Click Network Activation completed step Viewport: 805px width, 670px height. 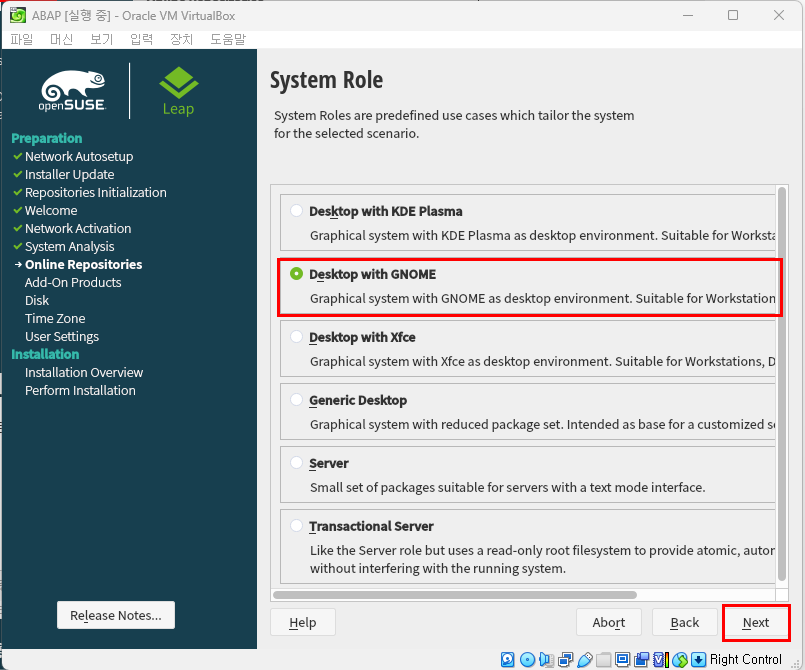coord(78,228)
